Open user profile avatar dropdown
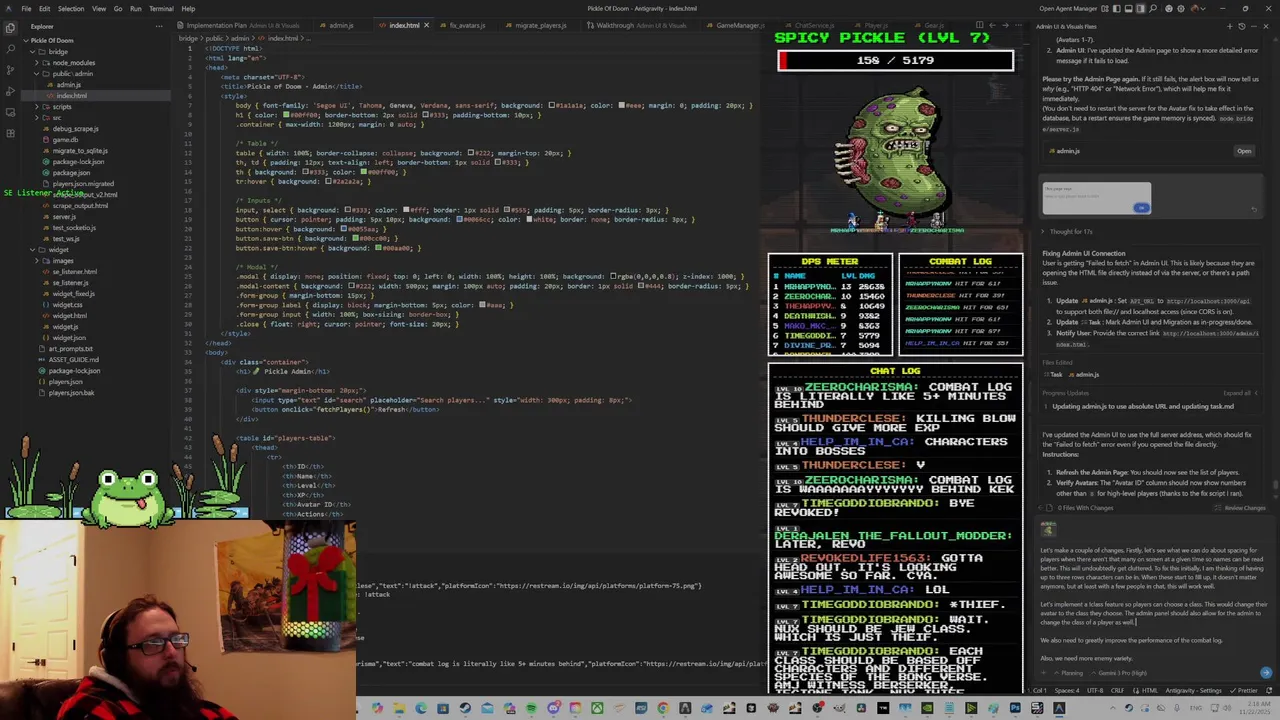Viewport: 1280px width, 720px height. (x=1198, y=9)
